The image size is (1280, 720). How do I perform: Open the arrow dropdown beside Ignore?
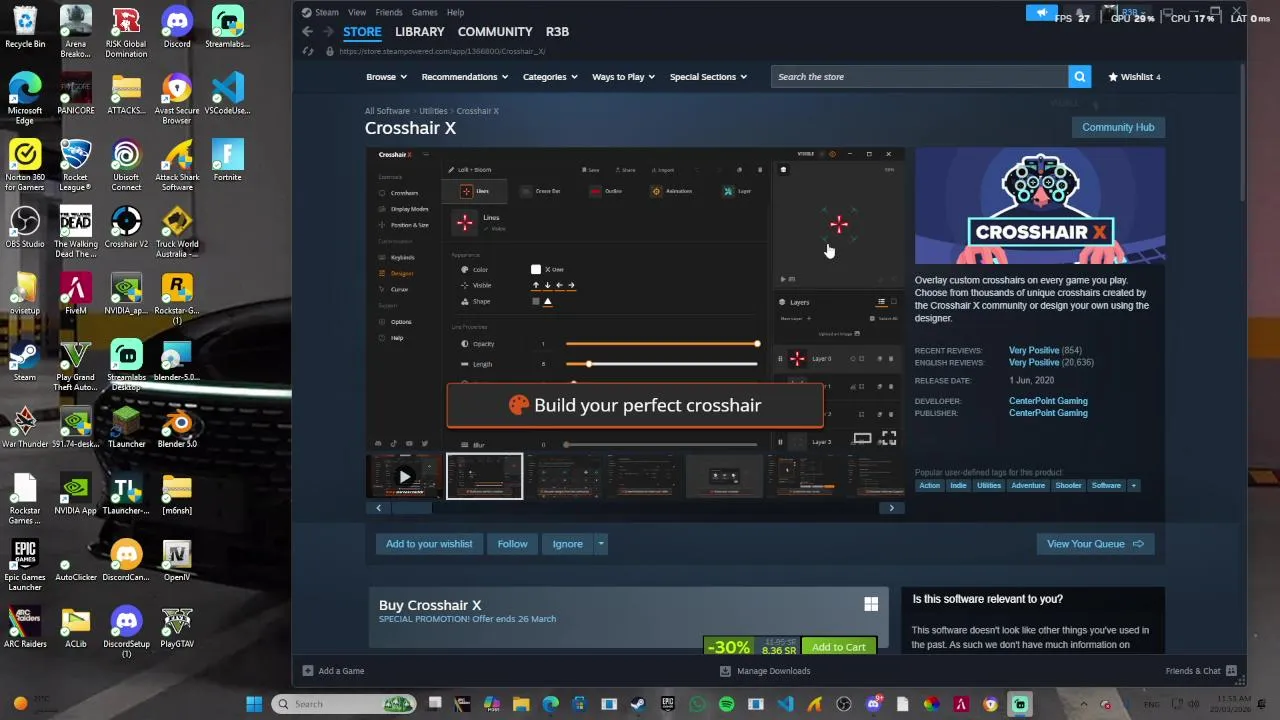click(601, 544)
